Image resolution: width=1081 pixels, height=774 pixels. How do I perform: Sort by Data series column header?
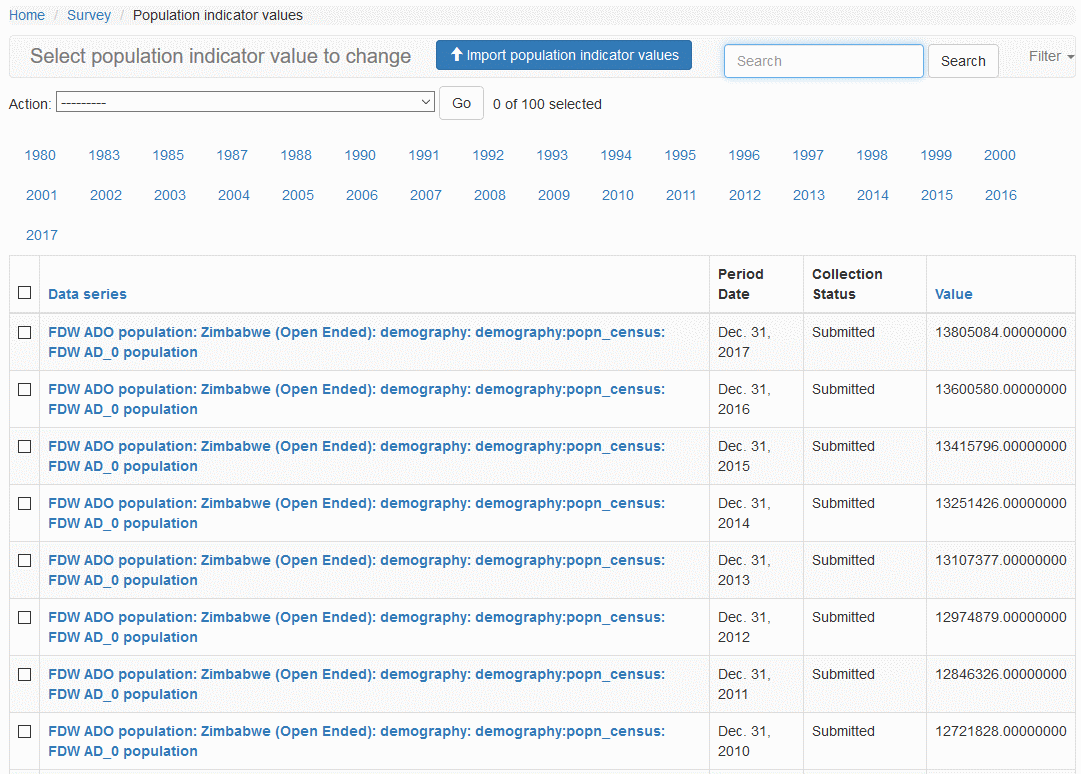coord(88,294)
